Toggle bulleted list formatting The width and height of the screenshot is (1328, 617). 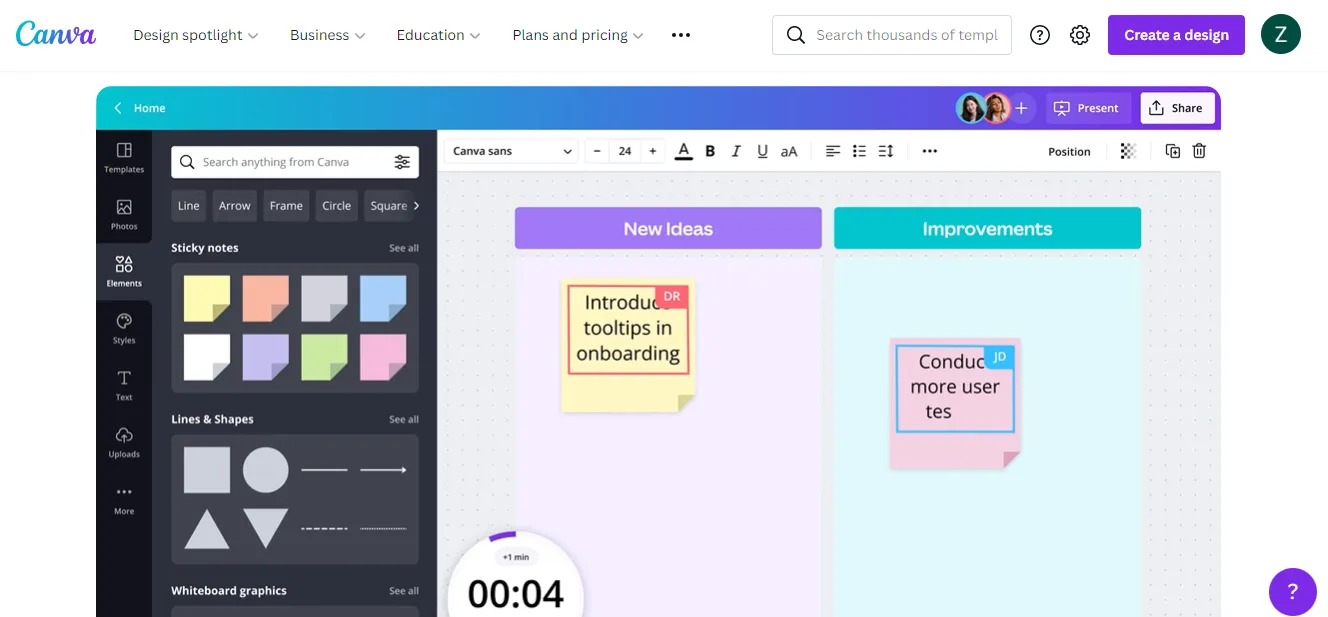tap(859, 151)
